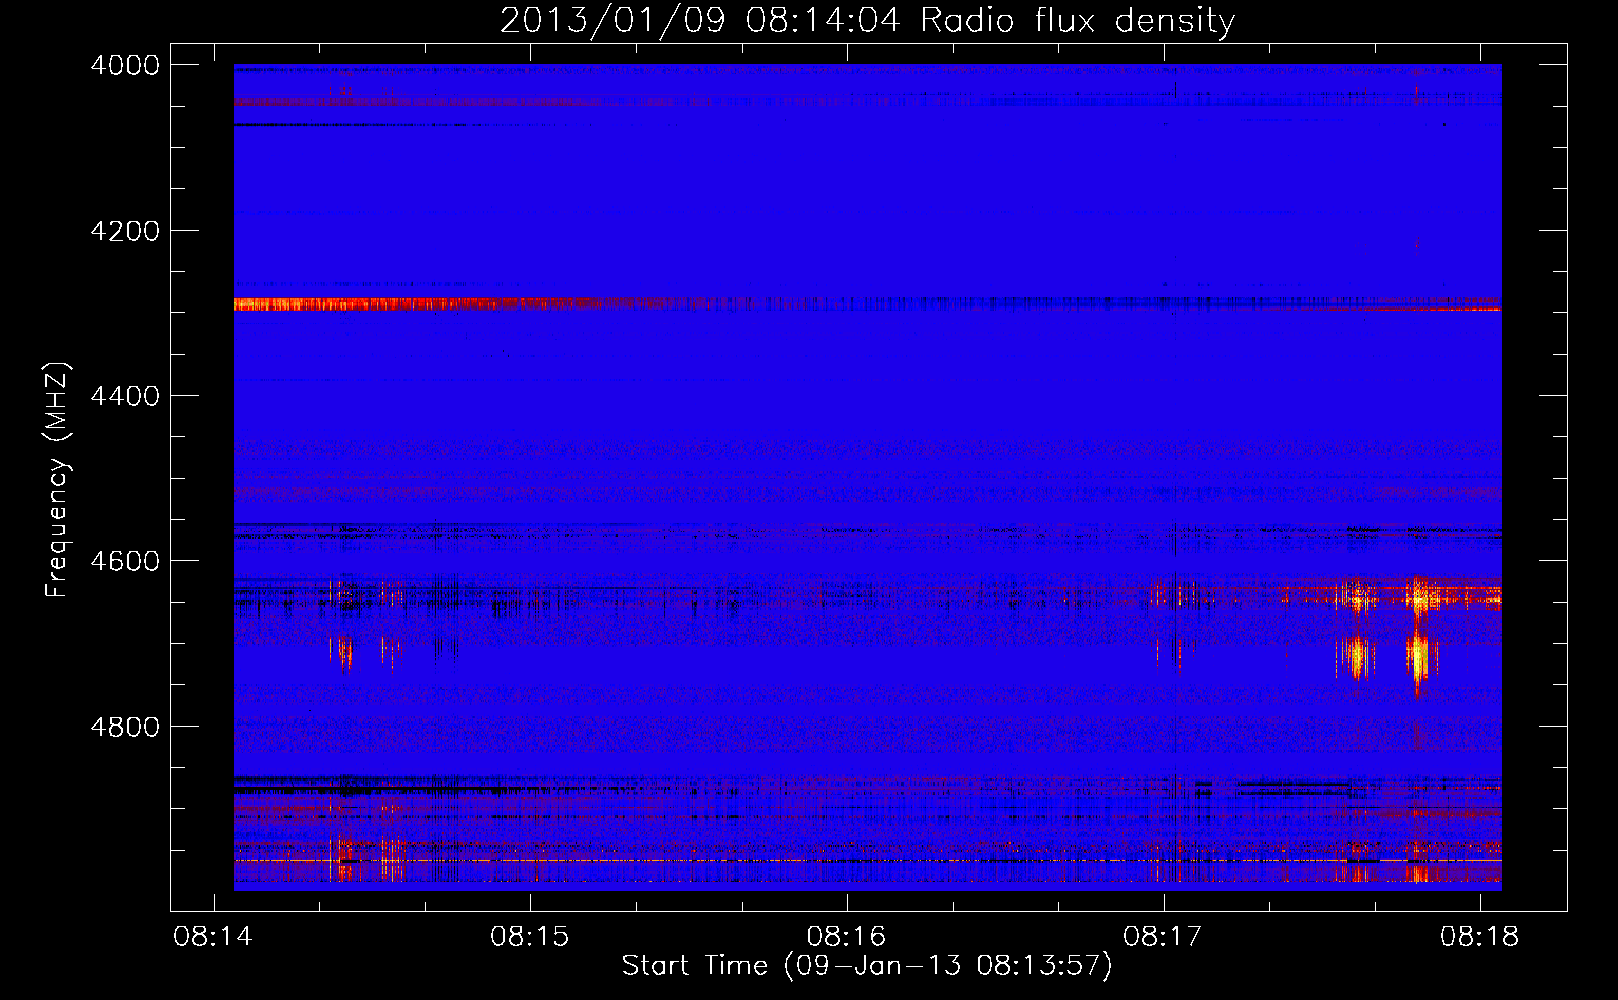Click the "Frequency (MHZ)" axis label

coord(57,480)
